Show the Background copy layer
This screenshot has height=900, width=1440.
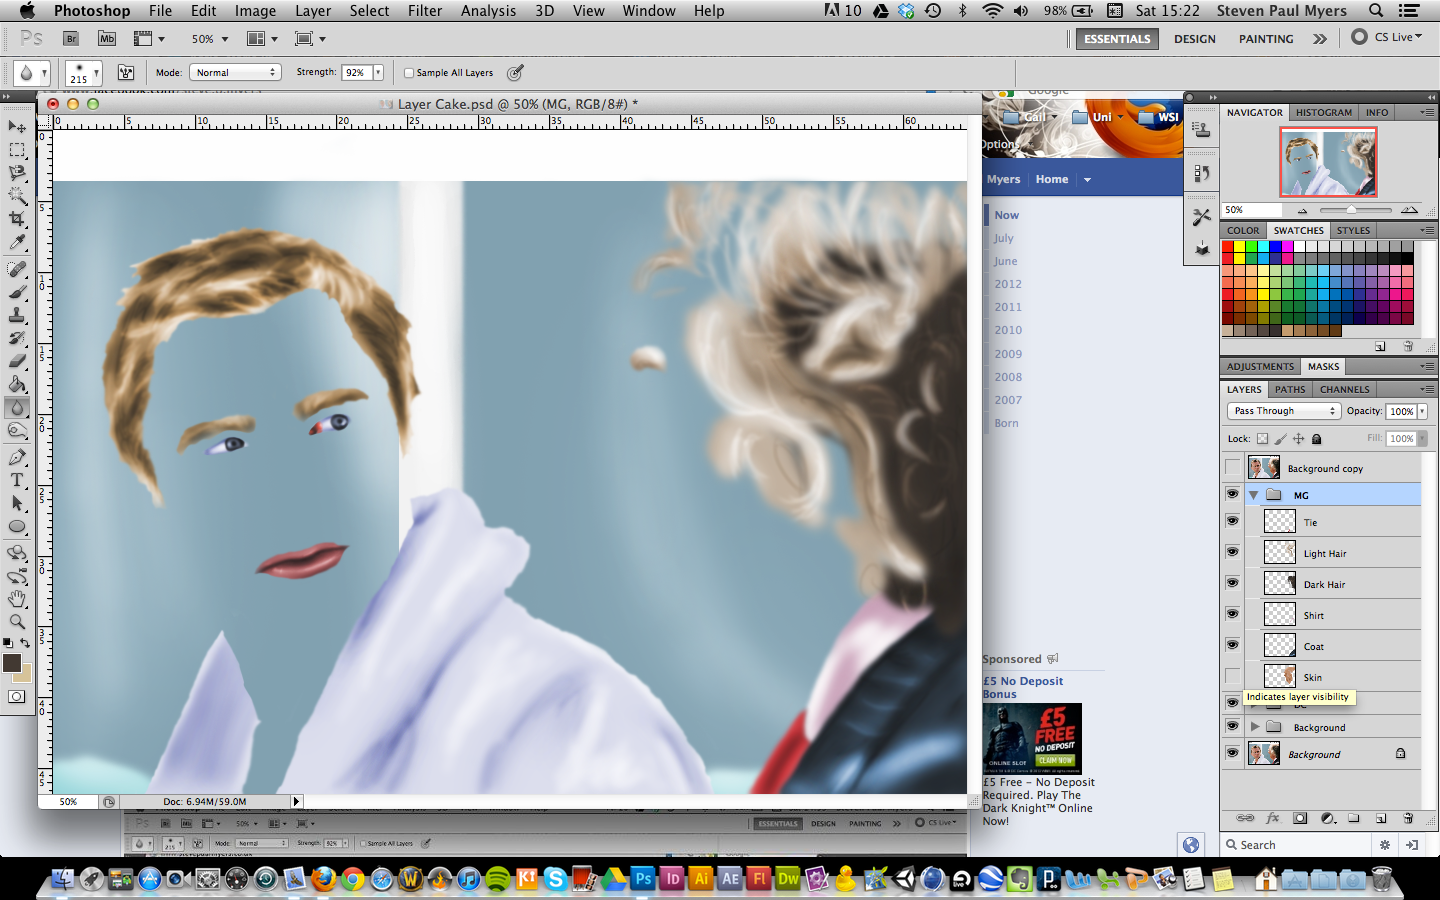coord(1232,467)
